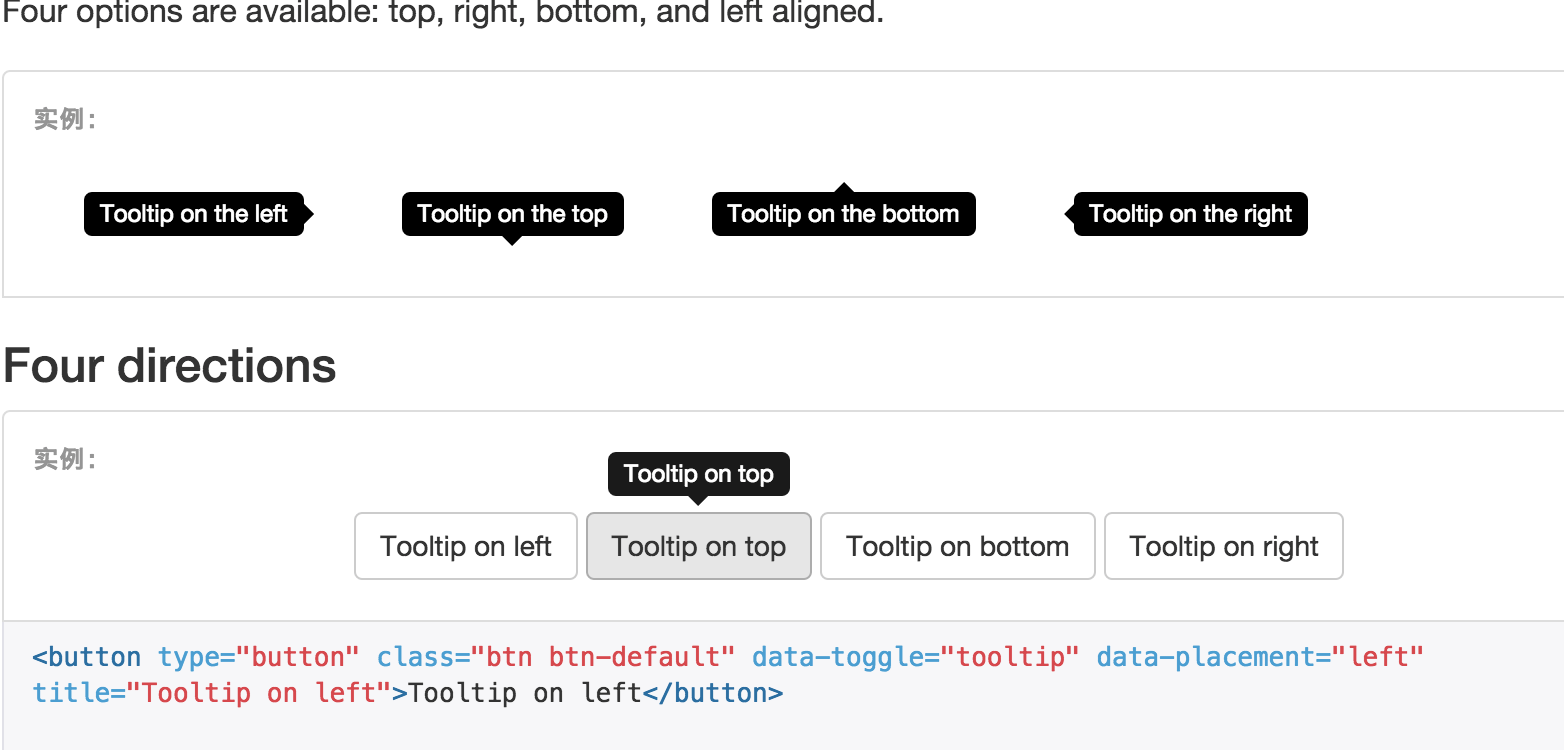Click the black 'Tooltip on the bottom' bubble
Viewport: 1564px width, 750px height.
pyautogui.click(x=843, y=213)
